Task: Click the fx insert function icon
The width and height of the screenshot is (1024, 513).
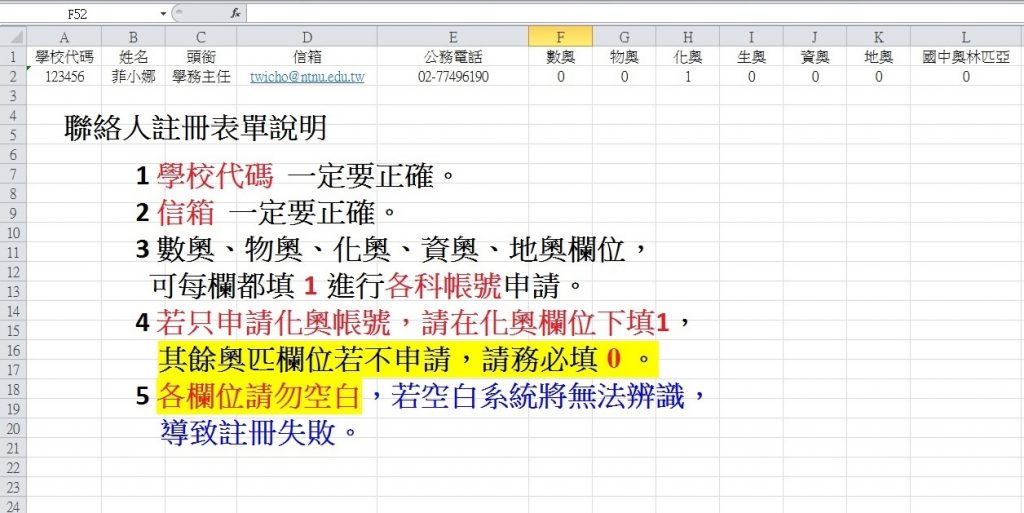Action: [235, 14]
